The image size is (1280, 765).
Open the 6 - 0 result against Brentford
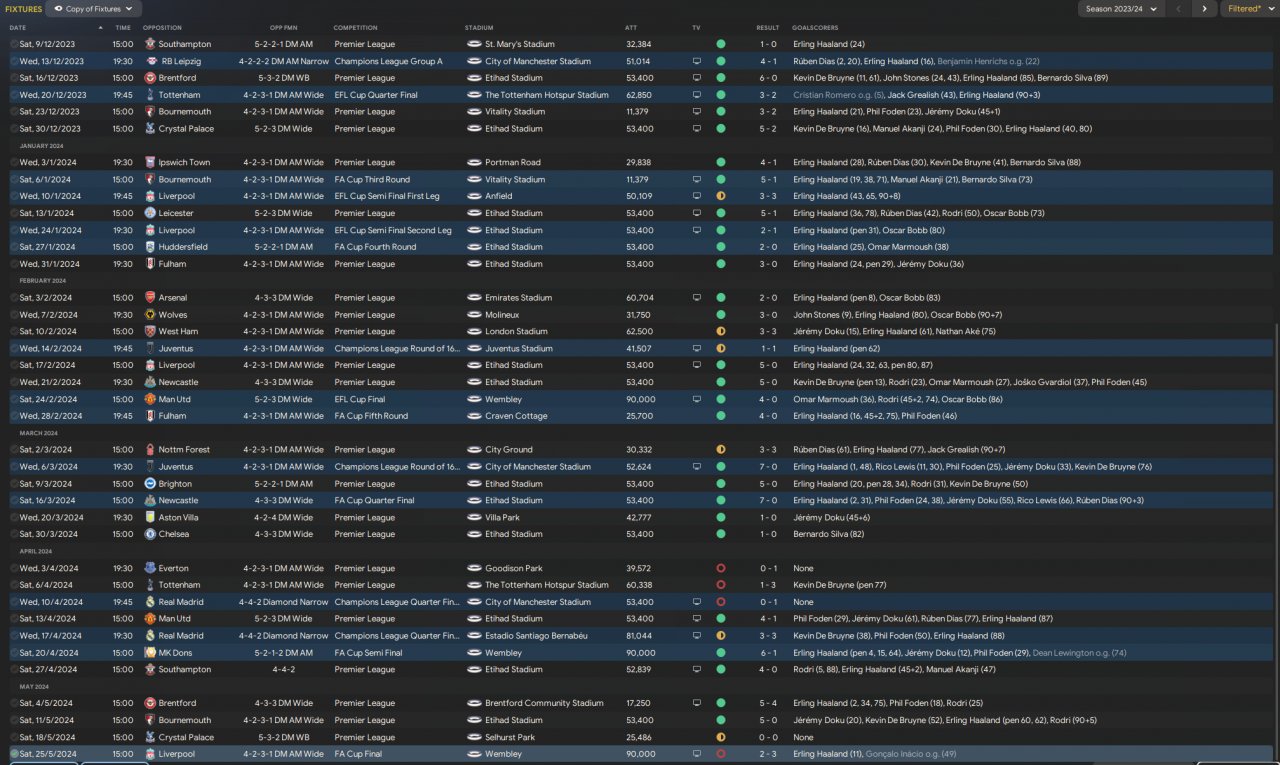click(767, 78)
